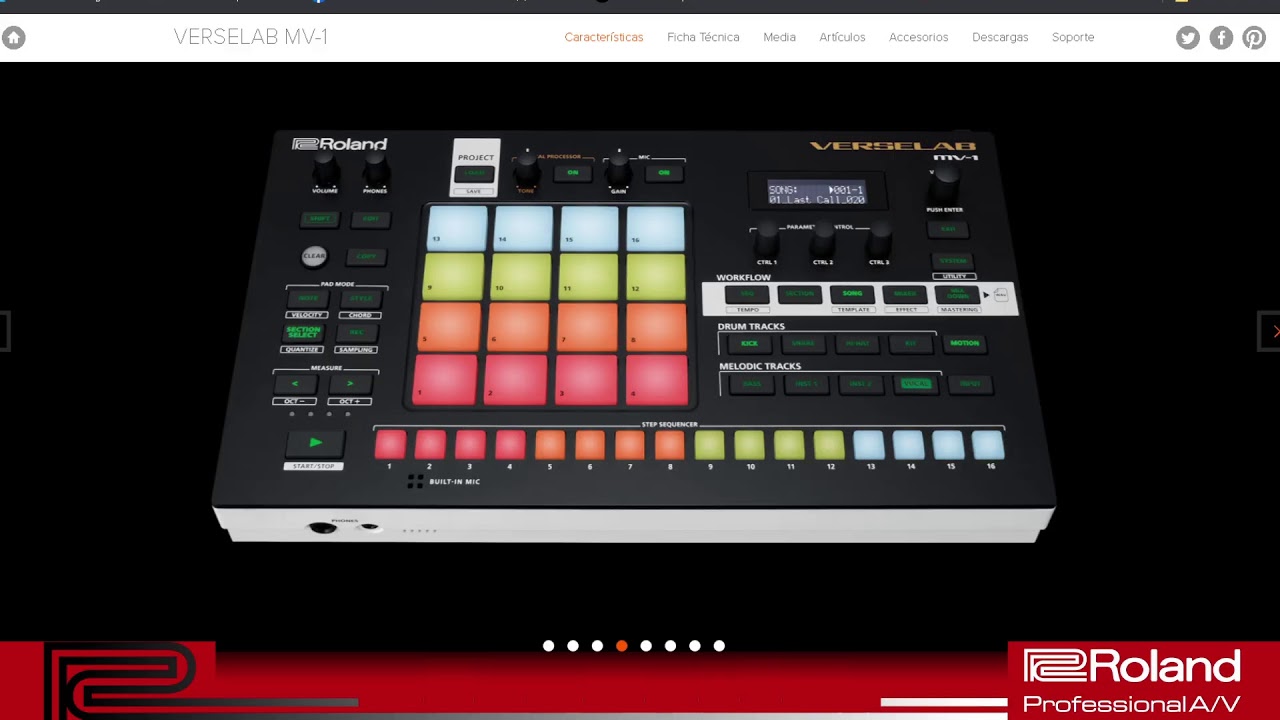1280x720 pixels.
Task: Select the last carousel dot
Action: (719, 646)
